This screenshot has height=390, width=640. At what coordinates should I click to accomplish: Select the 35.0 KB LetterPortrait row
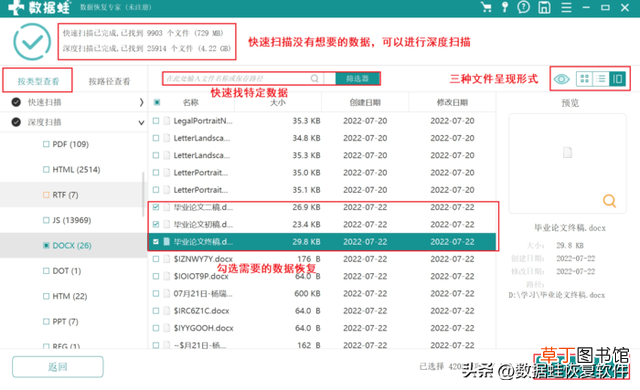(x=322, y=173)
